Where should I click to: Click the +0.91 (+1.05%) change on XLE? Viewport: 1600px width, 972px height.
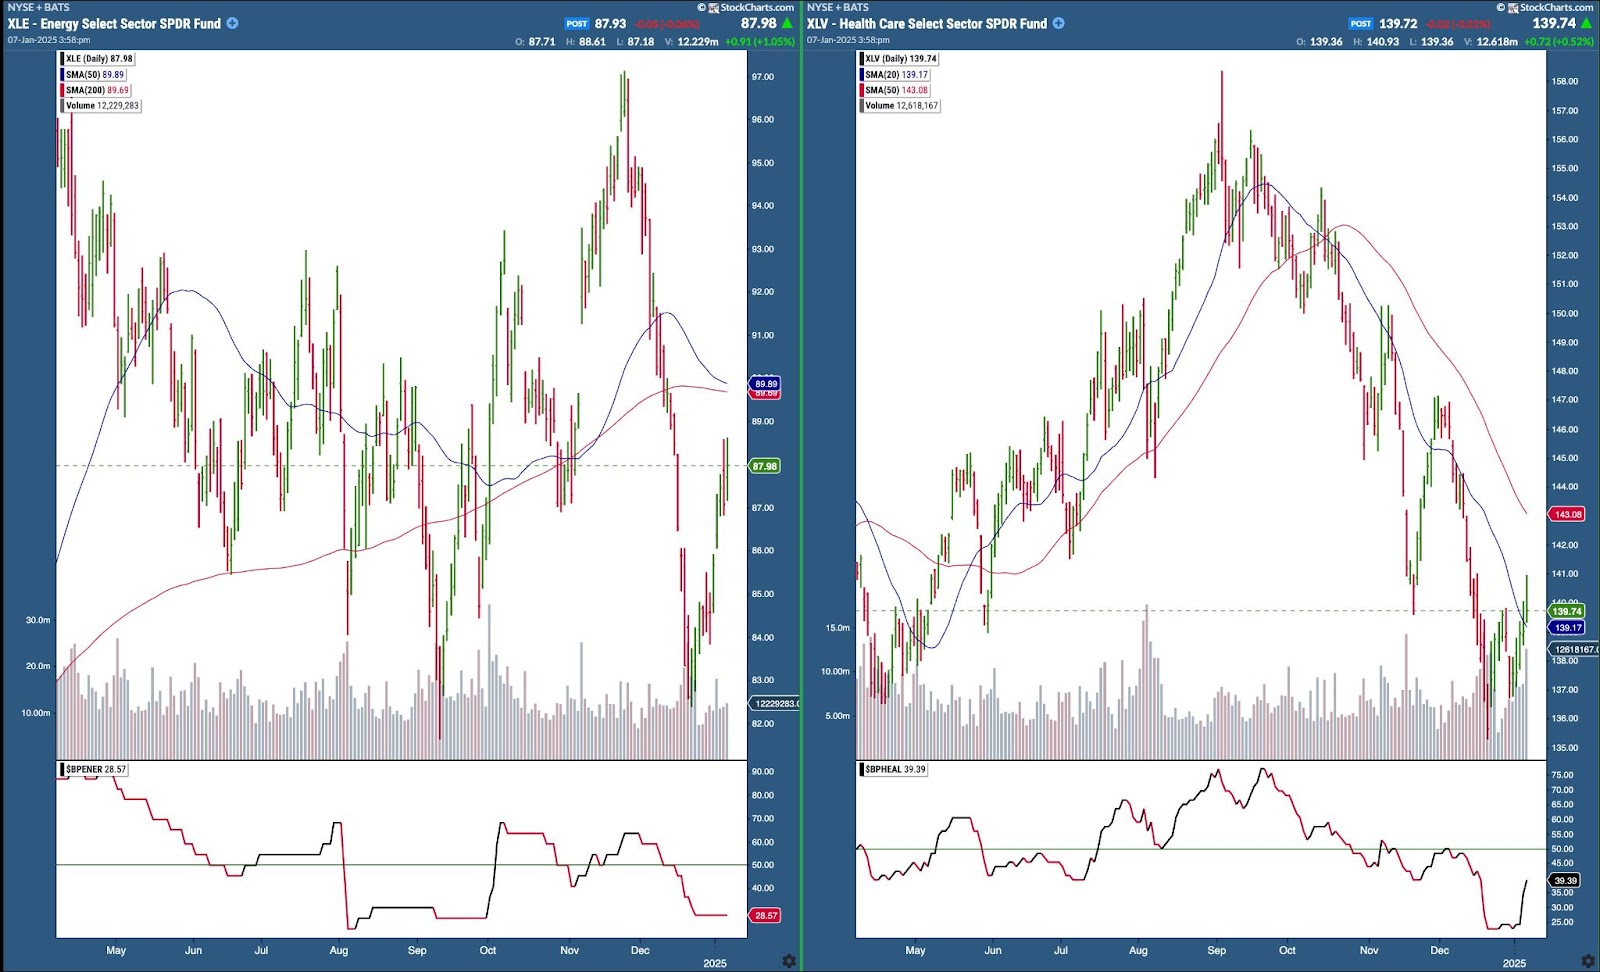pos(759,42)
